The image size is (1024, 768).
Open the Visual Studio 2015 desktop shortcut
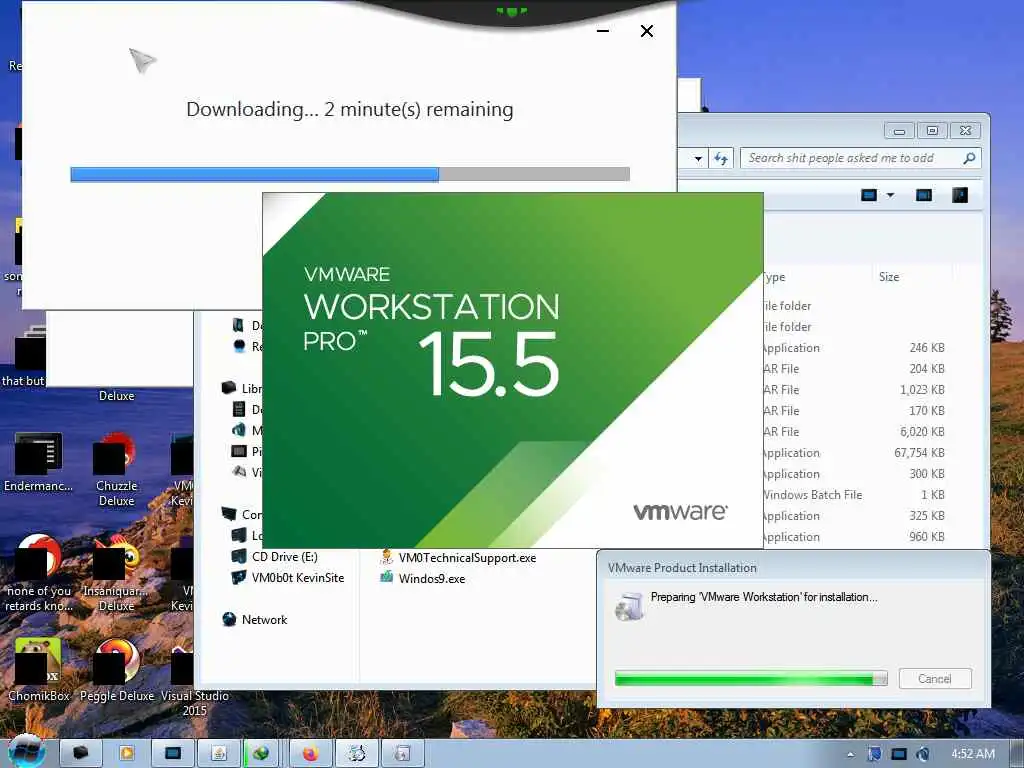coord(194,679)
